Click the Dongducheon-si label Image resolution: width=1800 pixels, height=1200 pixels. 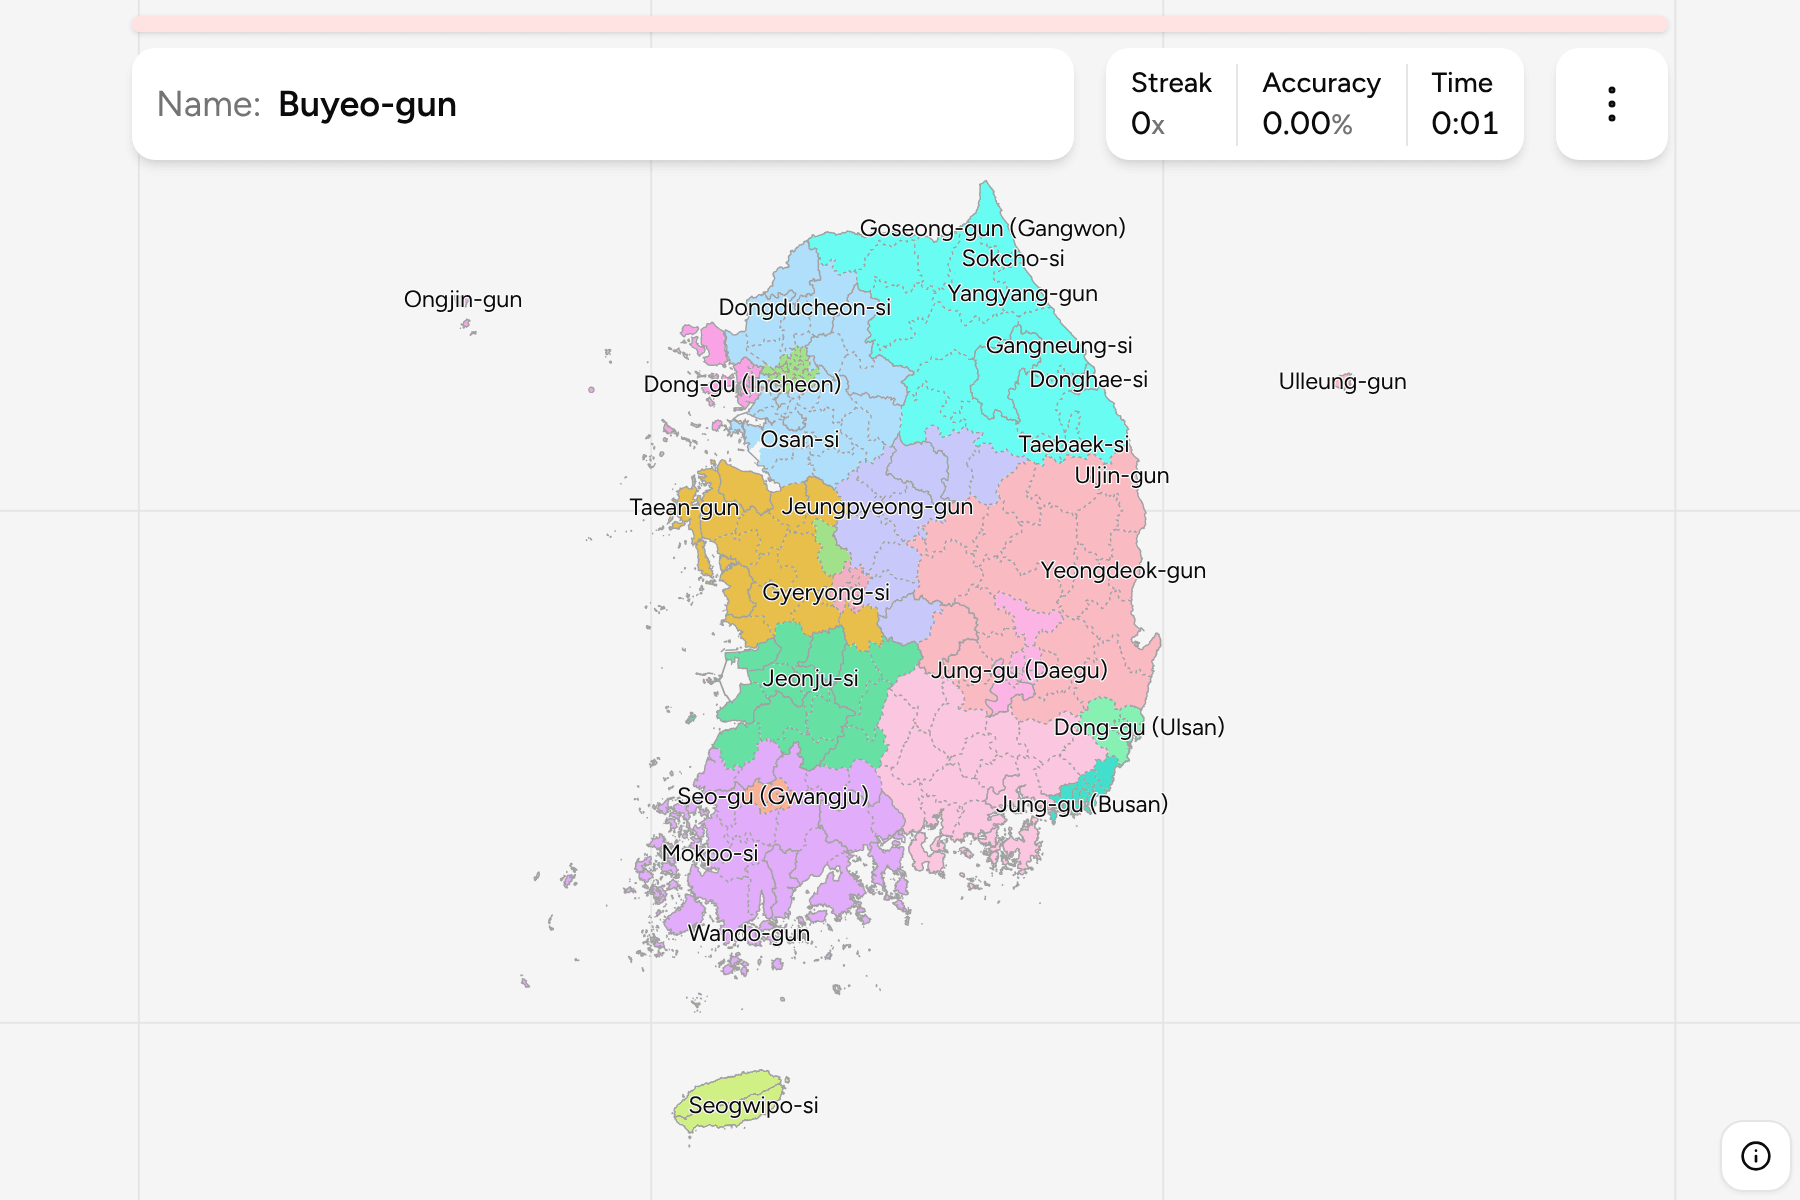click(x=804, y=307)
